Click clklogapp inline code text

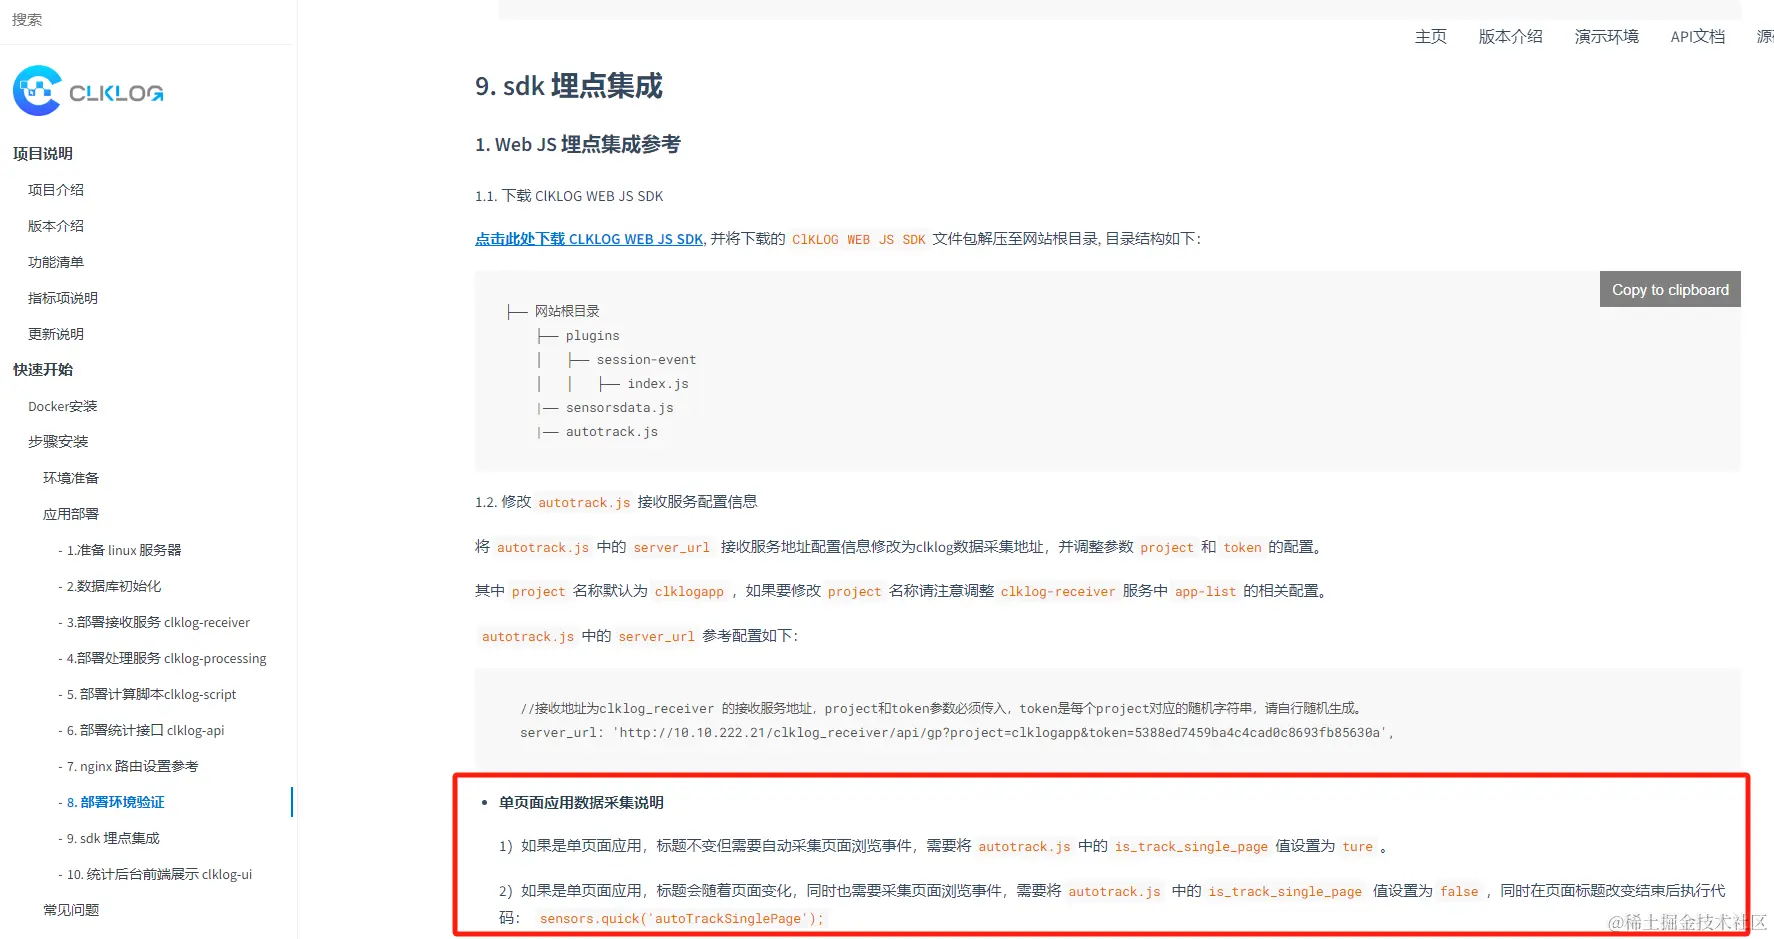[689, 592]
